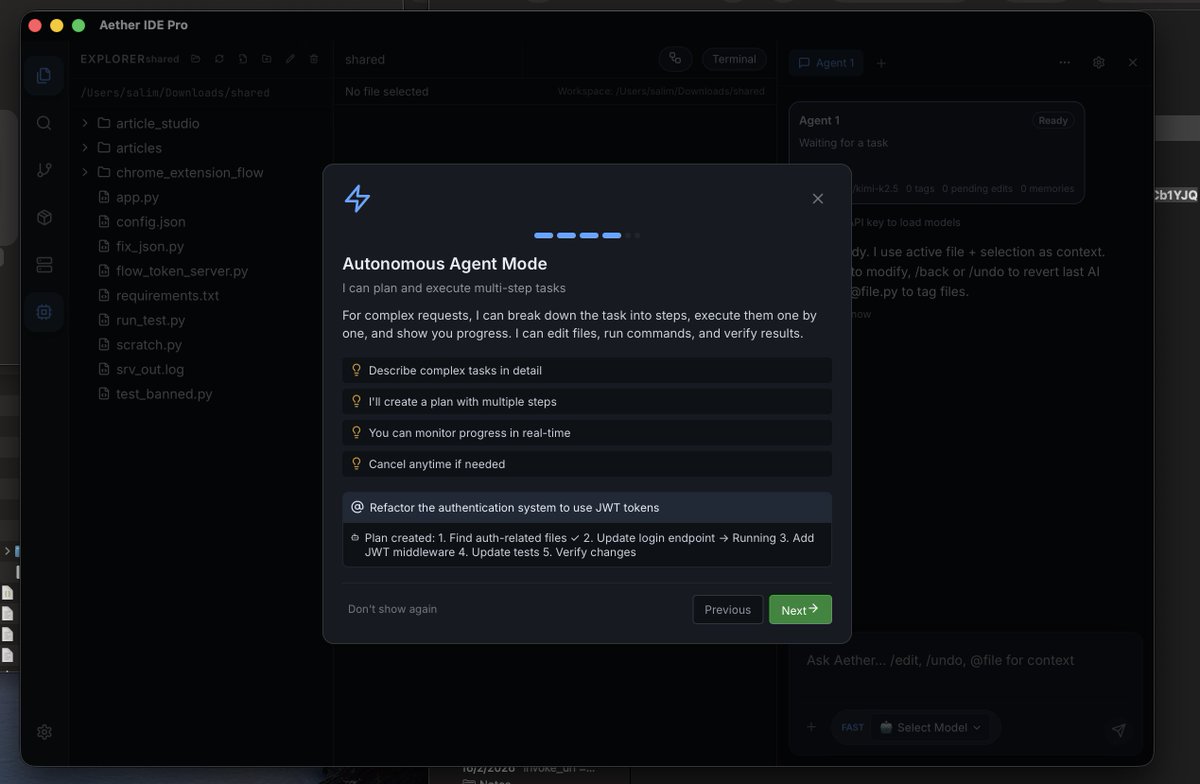Switch to the Agent 1 tab
Viewport: 1200px width, 784px height.
(826, 62)
